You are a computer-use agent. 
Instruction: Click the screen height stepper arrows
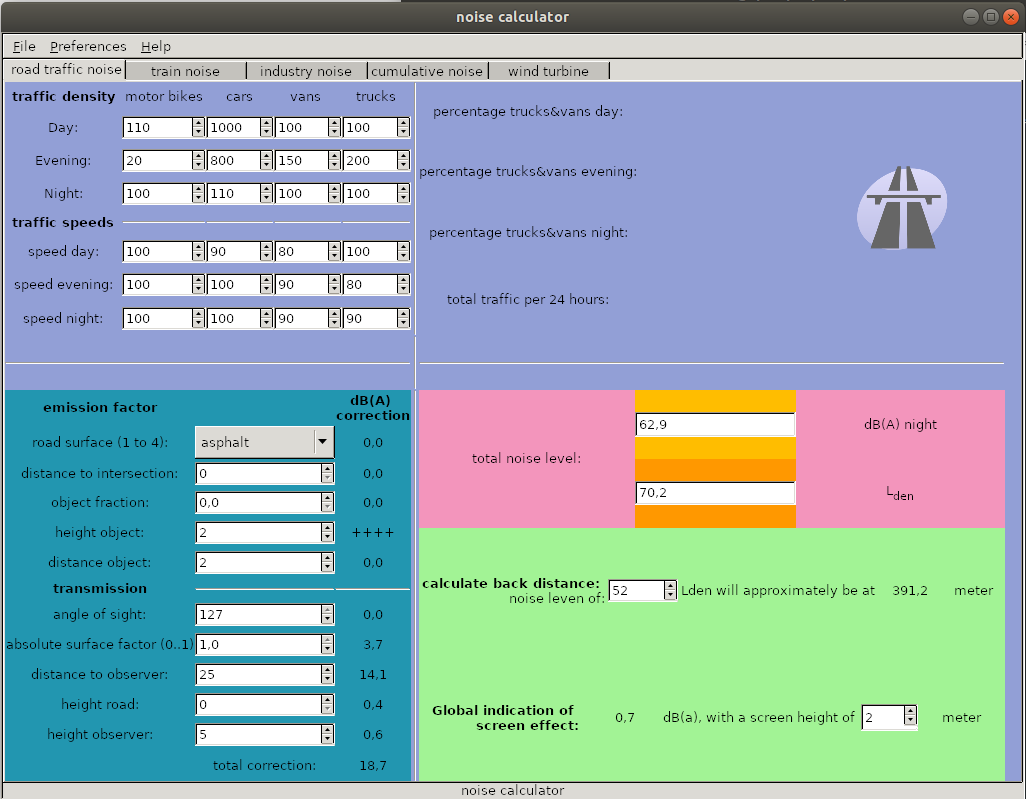(910, 717)
